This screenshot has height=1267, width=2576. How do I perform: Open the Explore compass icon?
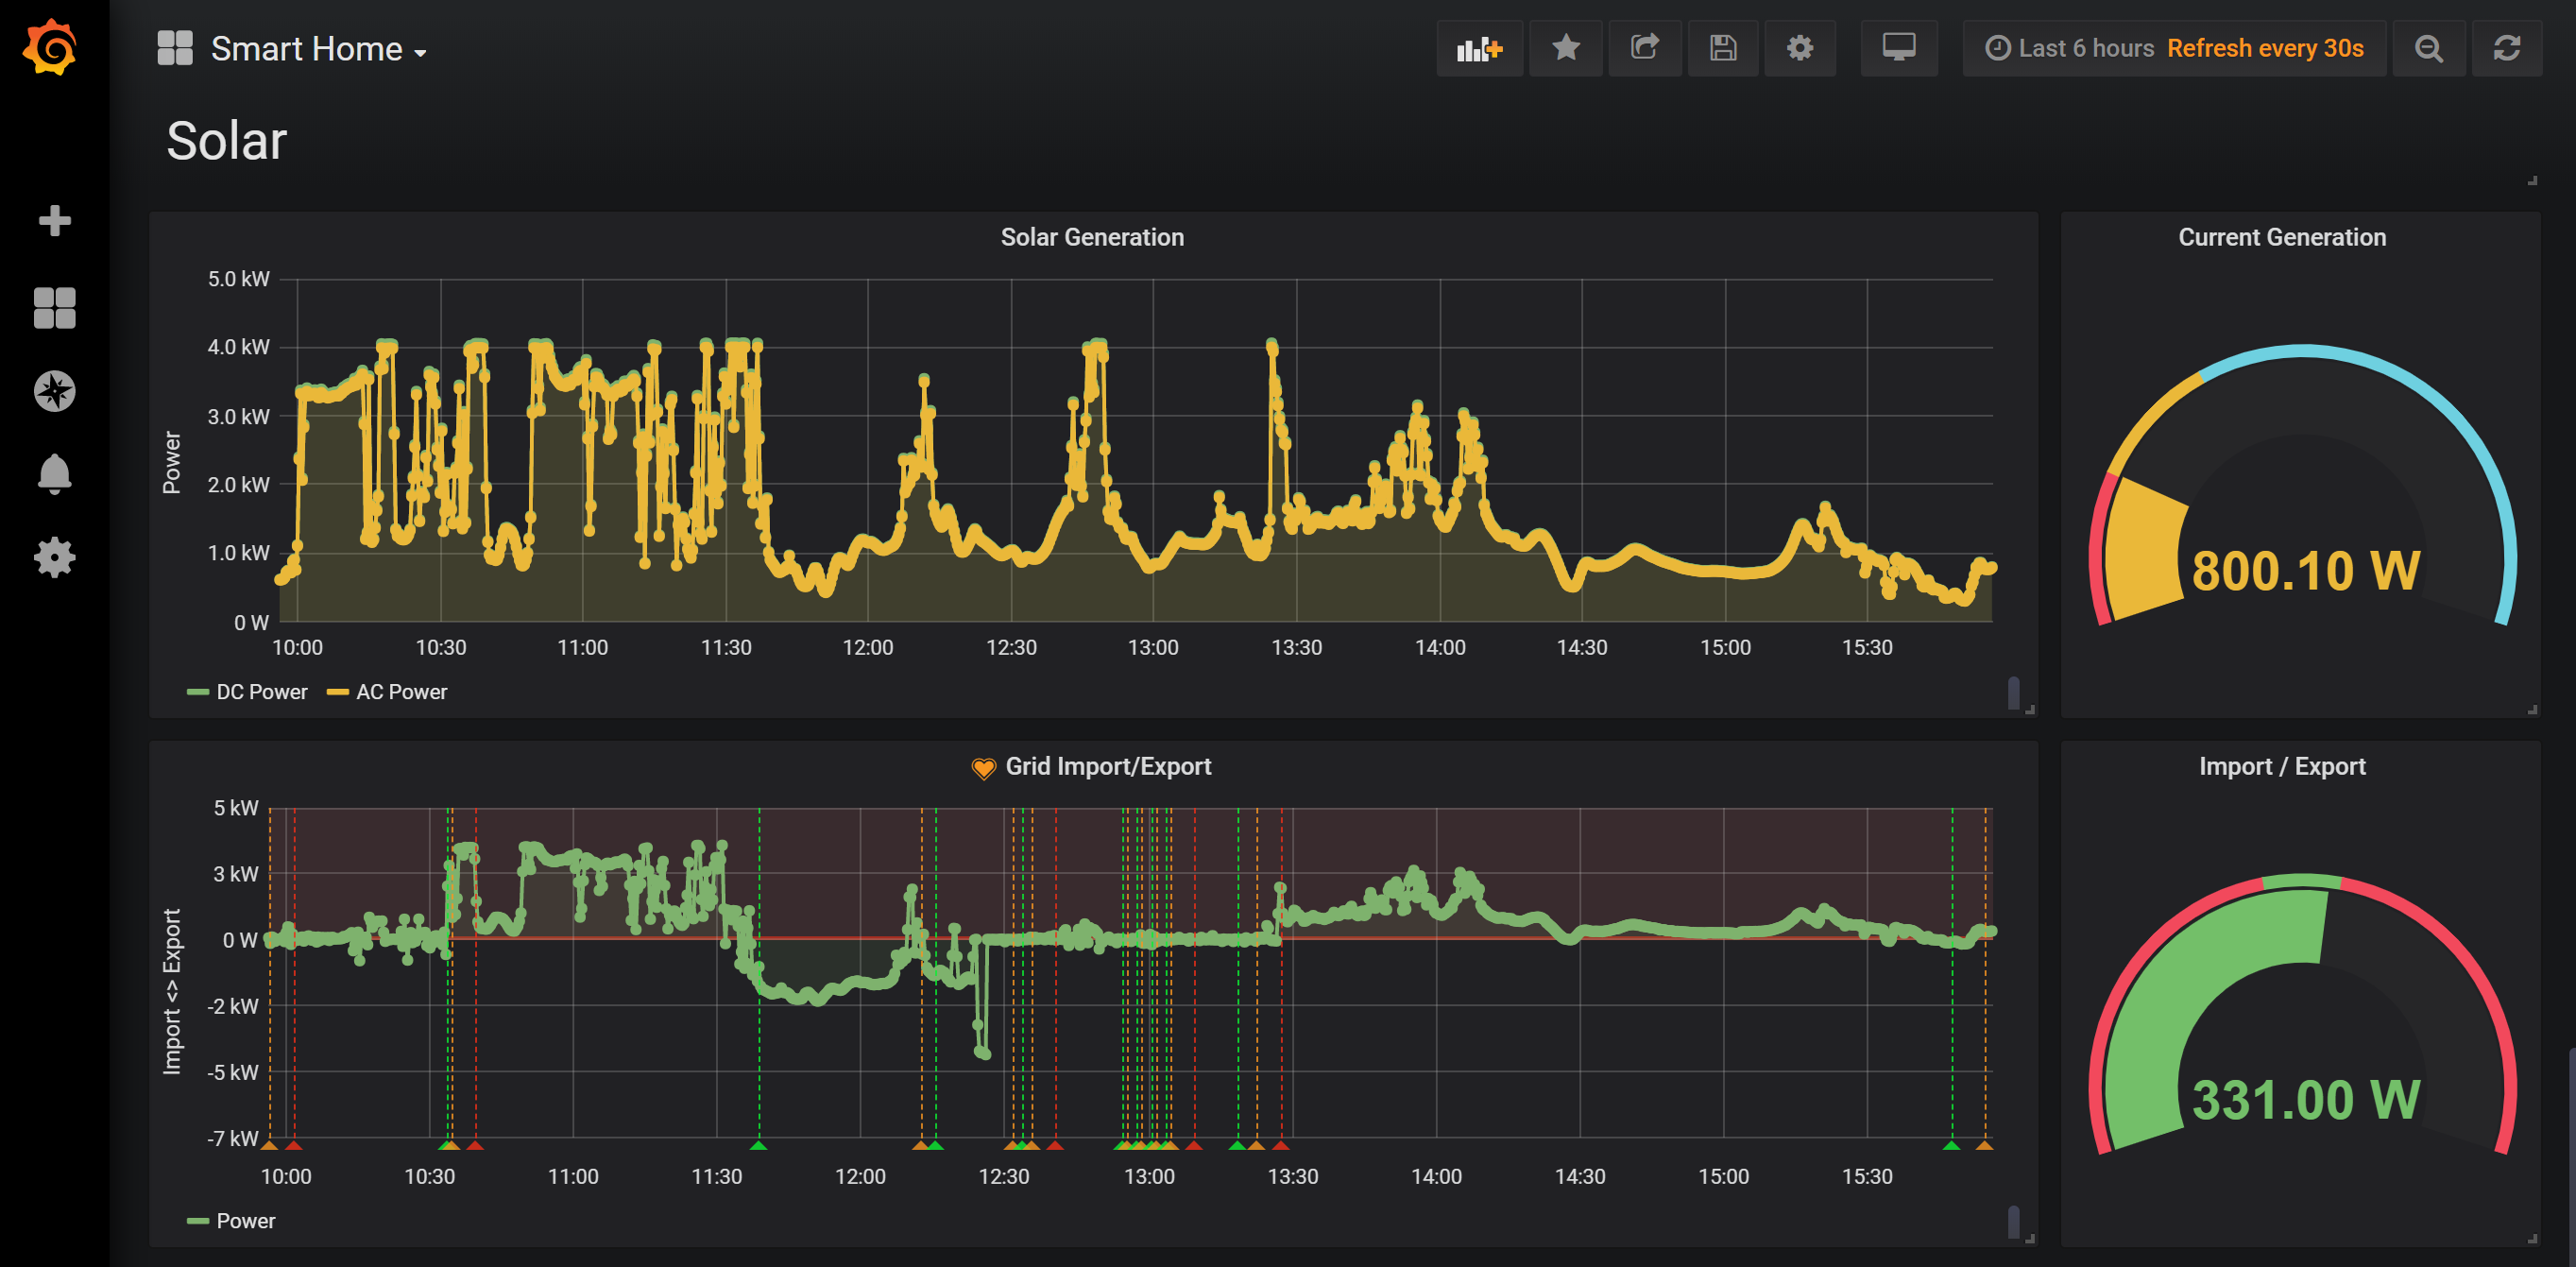point(54,391)
